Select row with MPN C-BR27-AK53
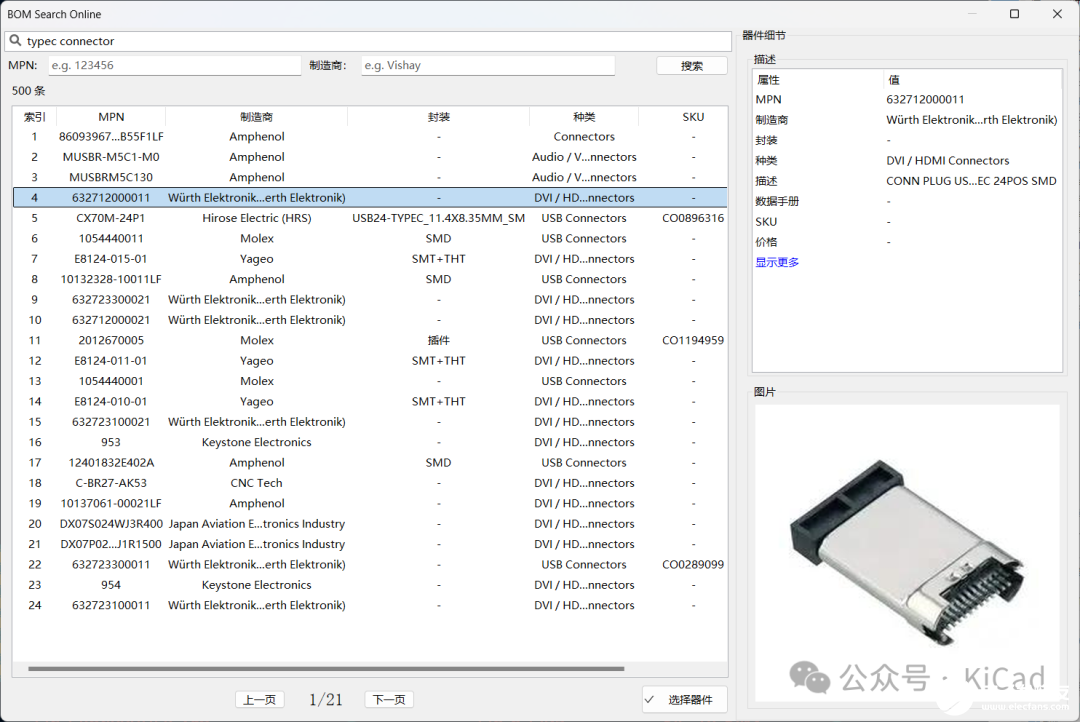The image size is (1080, 722). pyautogui.click(x=370, y=483)
